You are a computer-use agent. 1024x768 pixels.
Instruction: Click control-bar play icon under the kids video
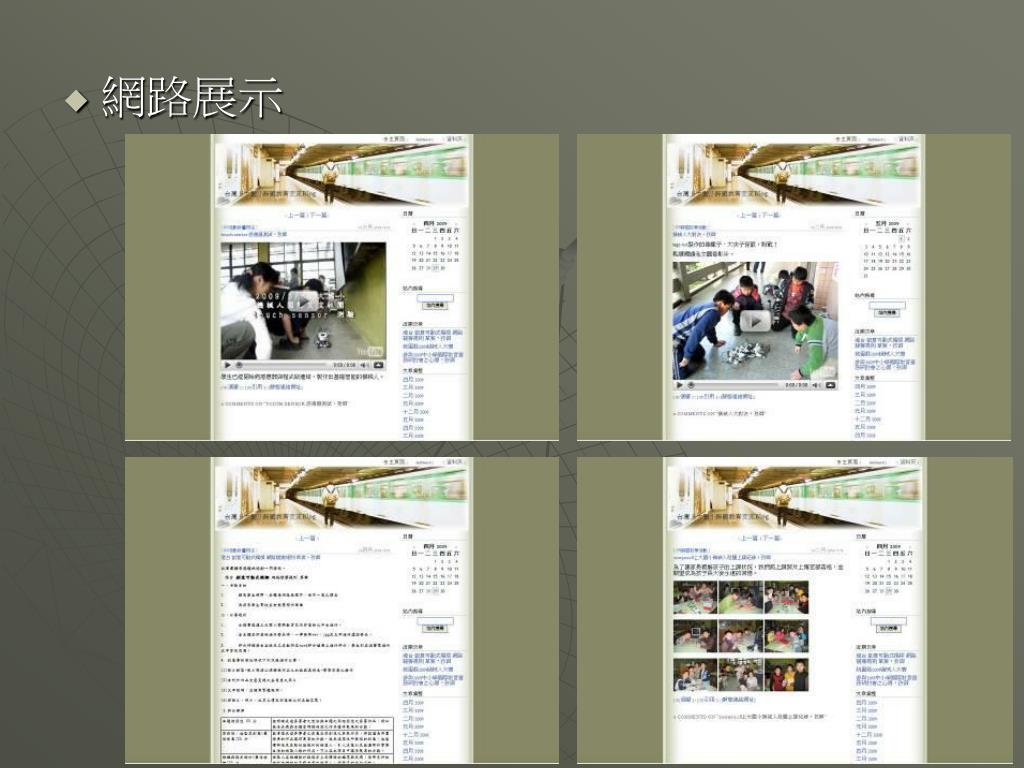pos(679,385)
